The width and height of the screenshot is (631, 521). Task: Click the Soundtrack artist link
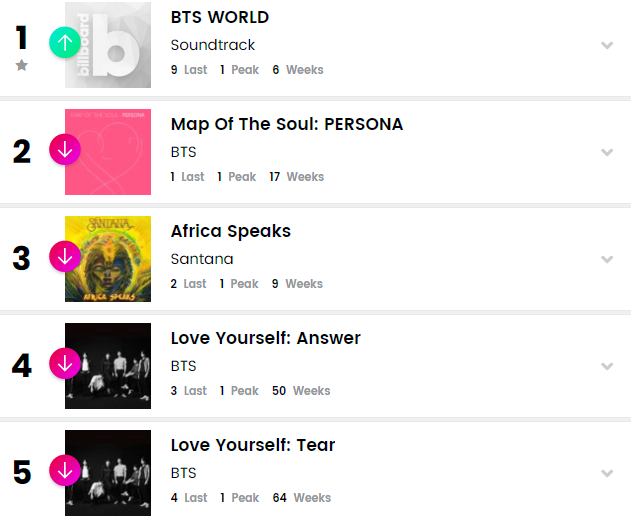click(x=213, y=45)
